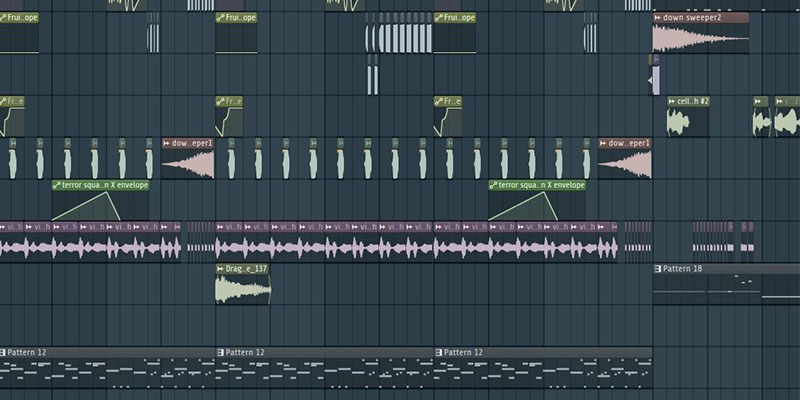Click the second Pattern 12 clip title

[x=245, y=352]
